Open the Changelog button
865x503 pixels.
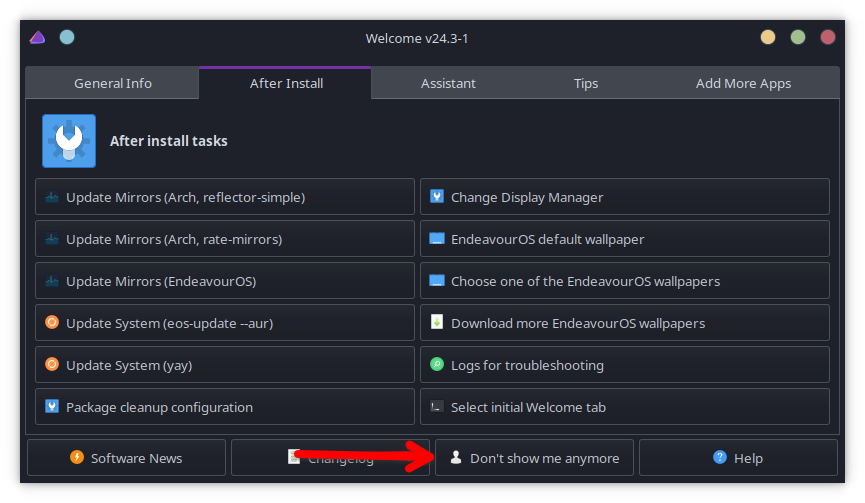pos(330,458)
